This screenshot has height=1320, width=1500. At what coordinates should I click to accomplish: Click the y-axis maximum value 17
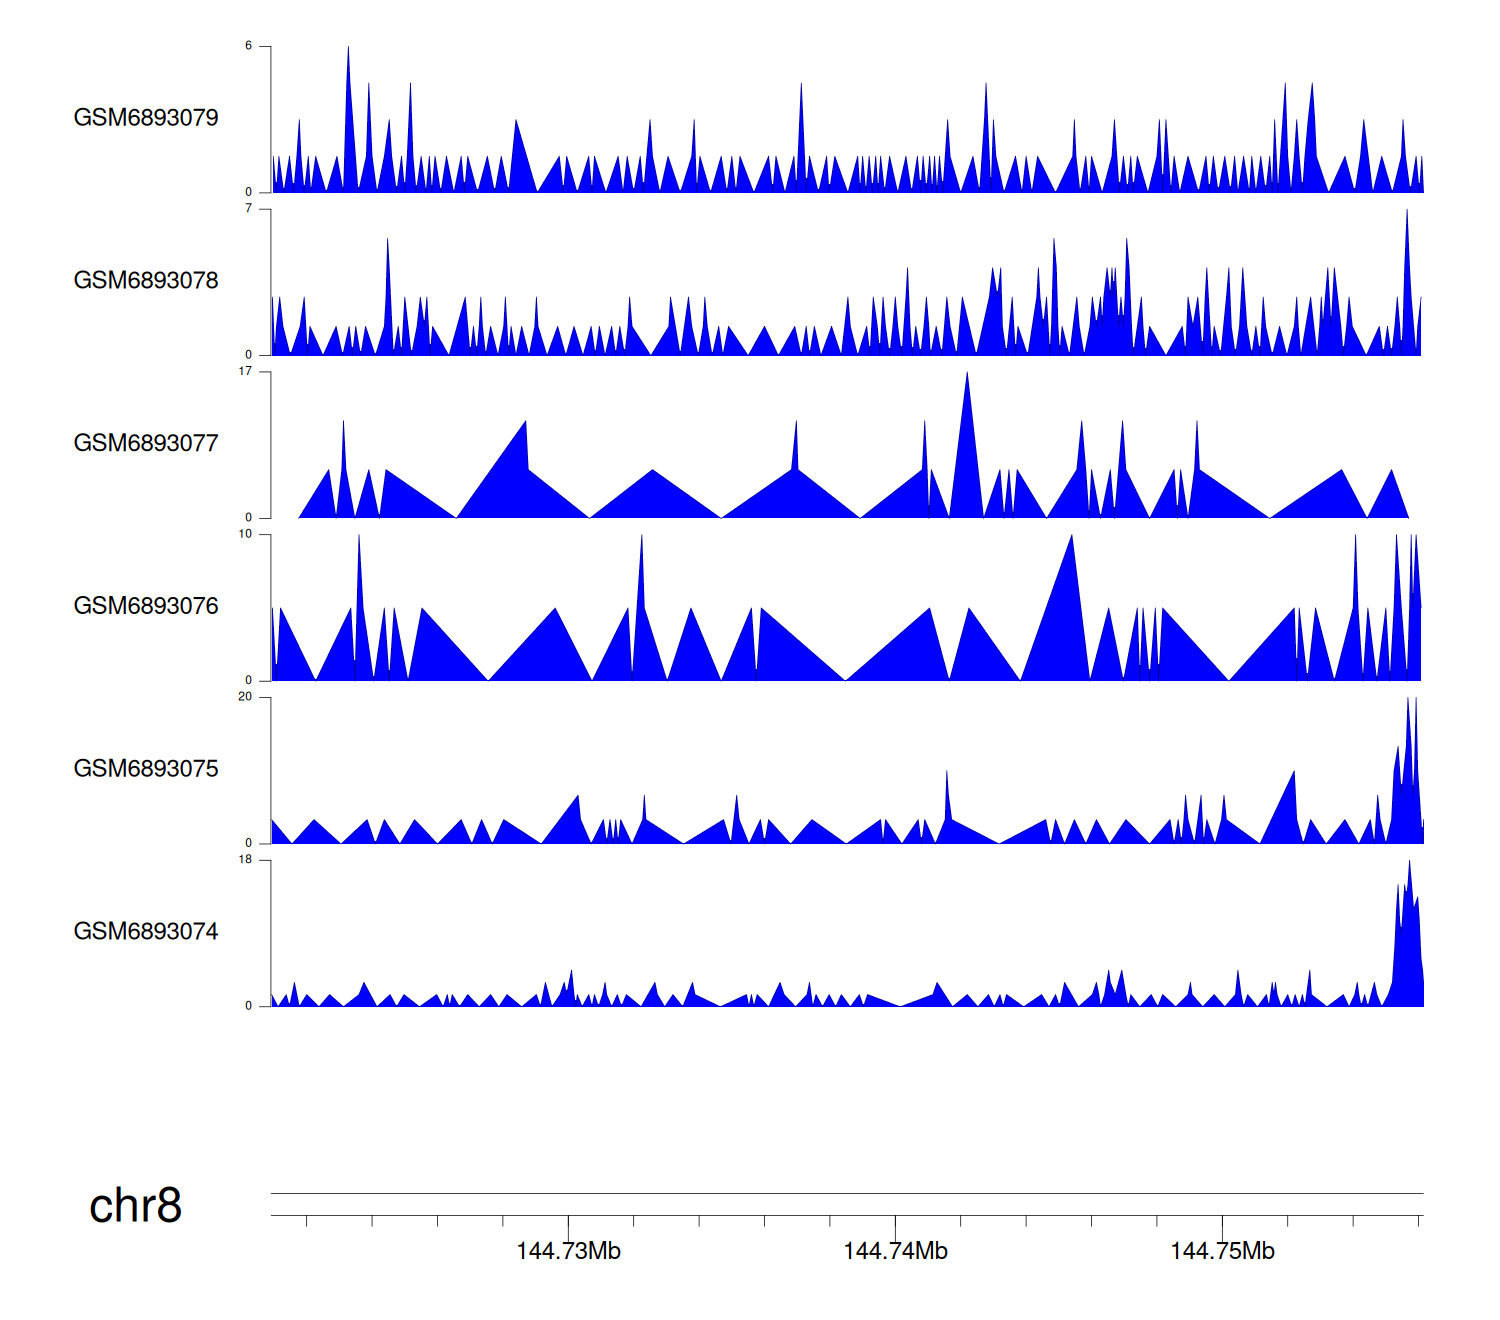pyautogui.click(x=245, y=372)
